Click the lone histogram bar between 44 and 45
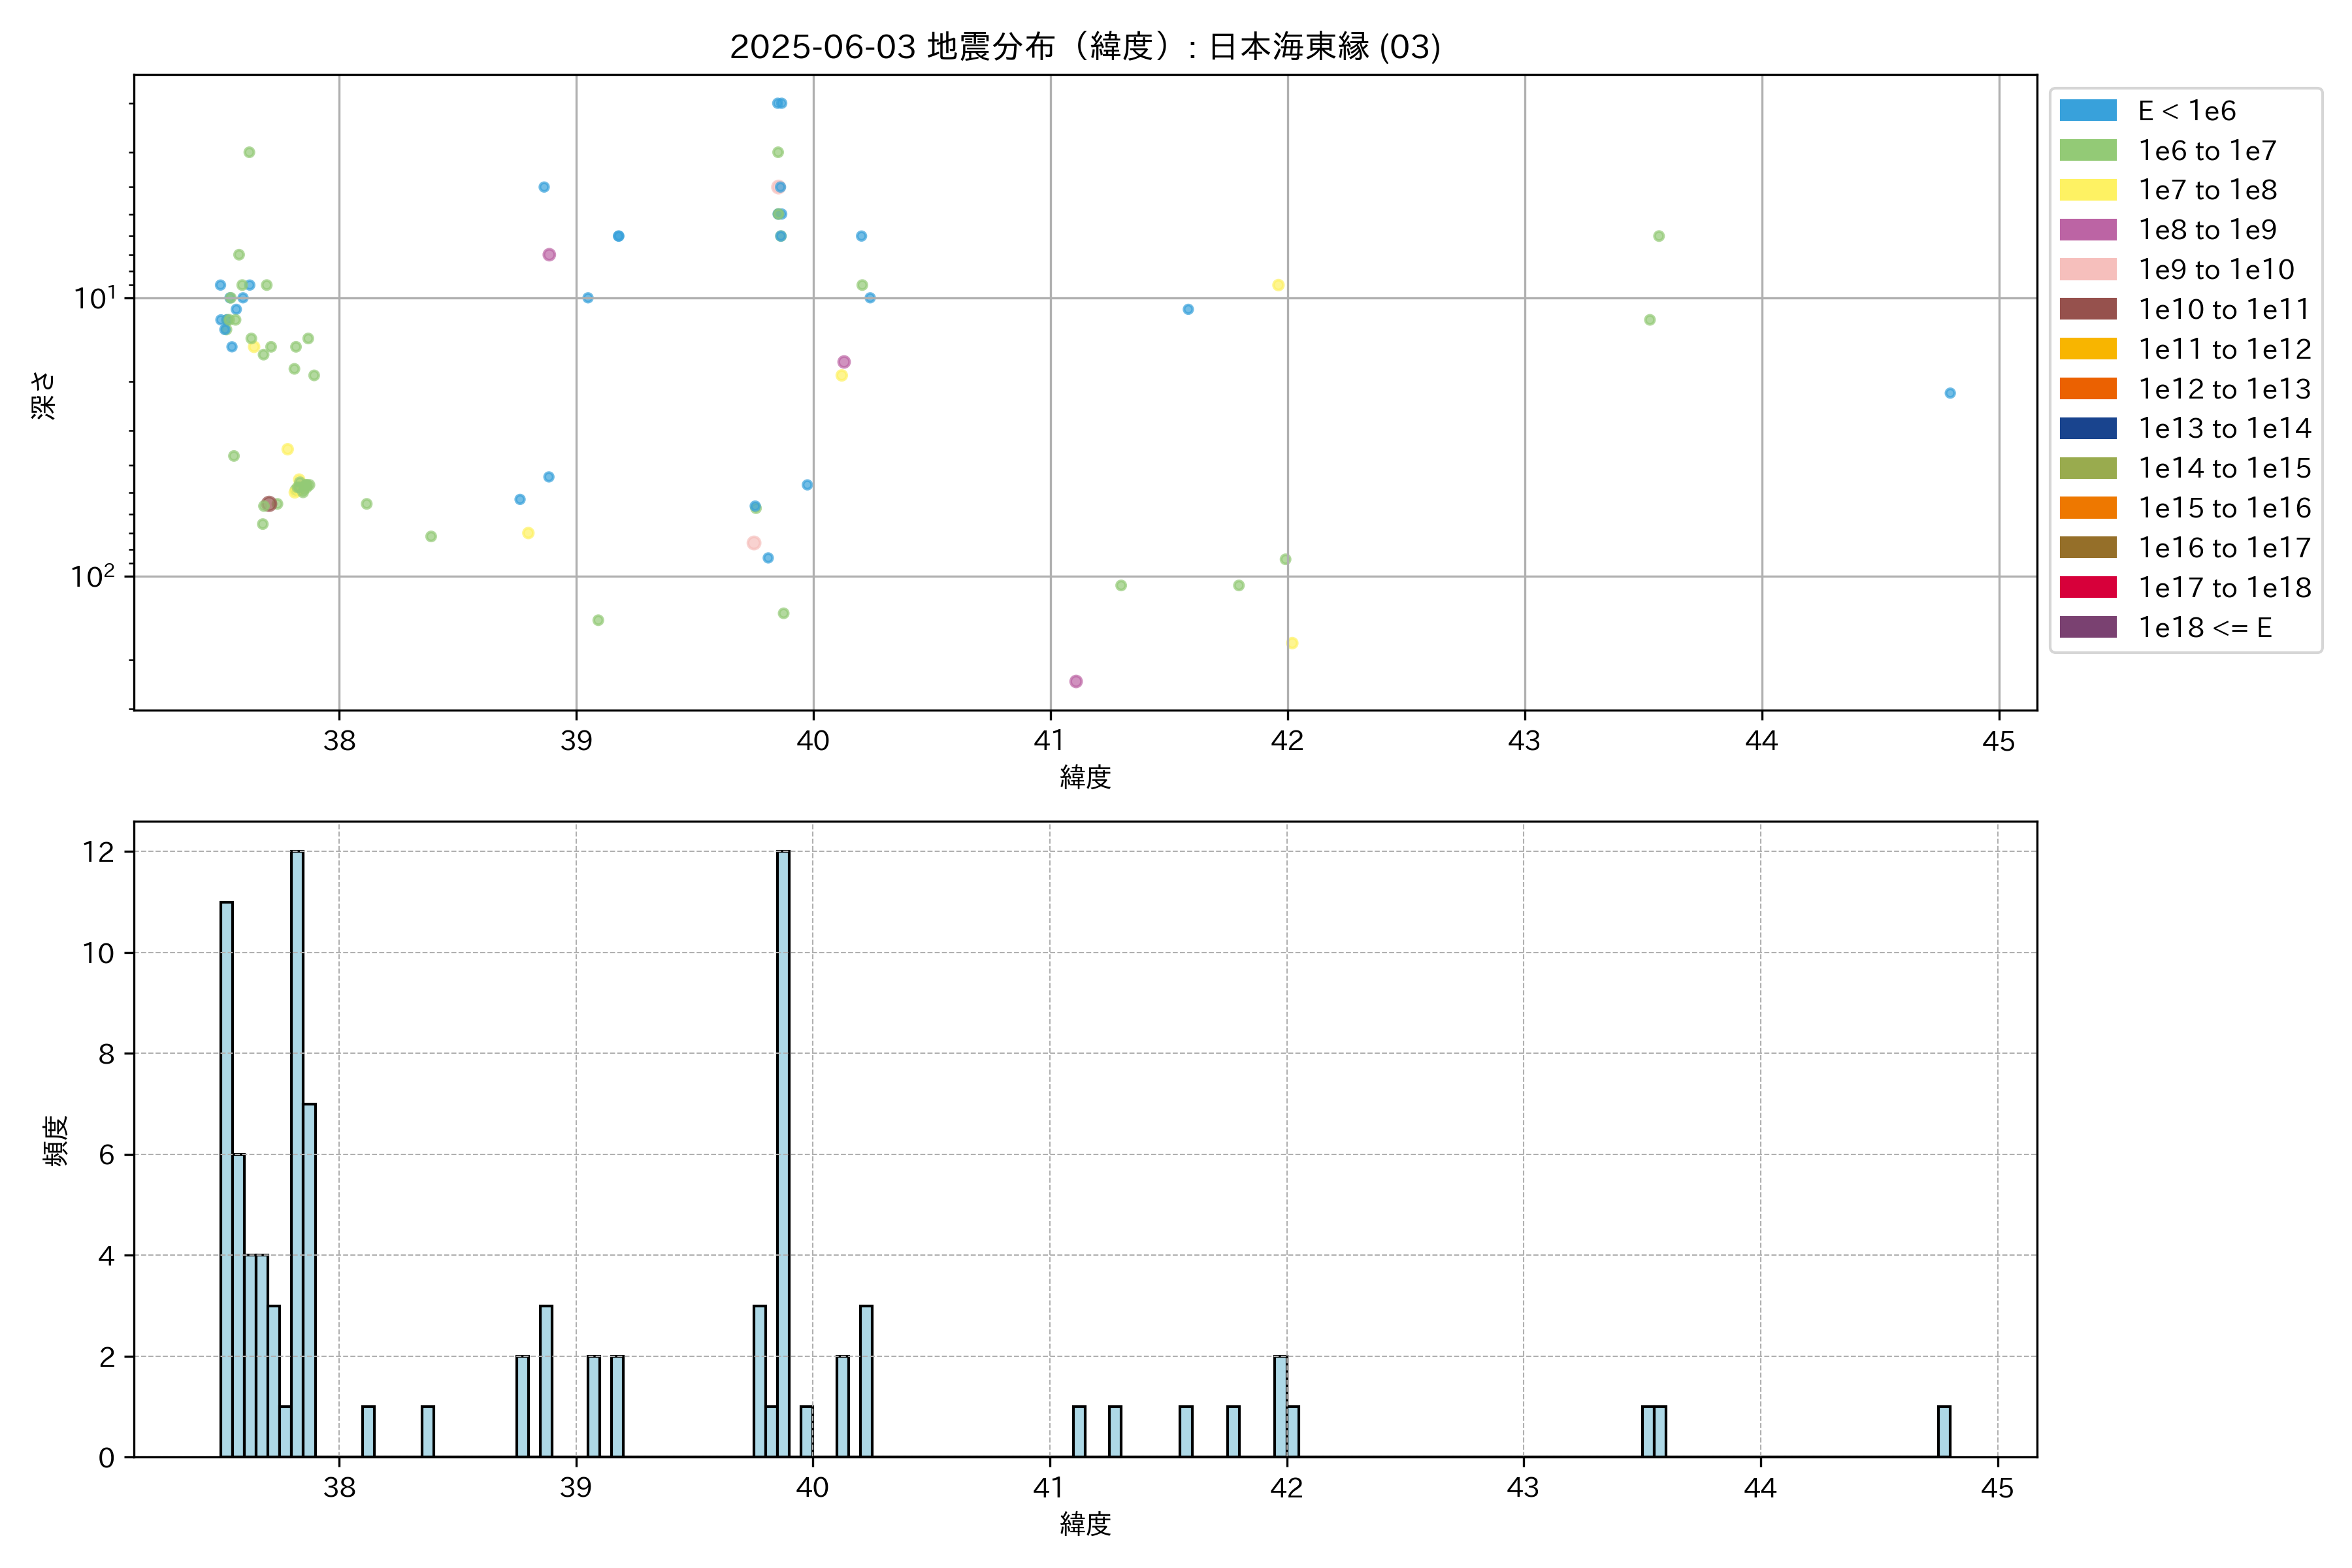Viewport: 2352px width, 1568px height. click(x=1943, y=1432)
